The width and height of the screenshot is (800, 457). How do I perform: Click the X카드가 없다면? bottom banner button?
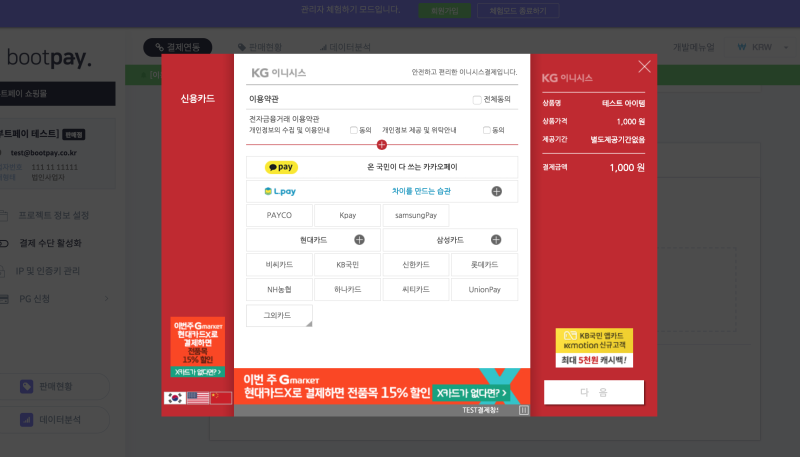pos(471,393)
